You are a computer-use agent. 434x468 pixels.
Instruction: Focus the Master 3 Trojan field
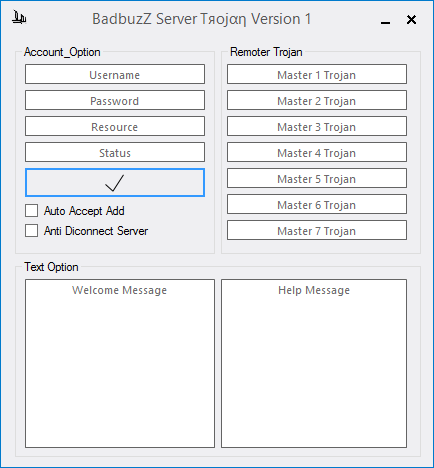click(x=317, y=126)
